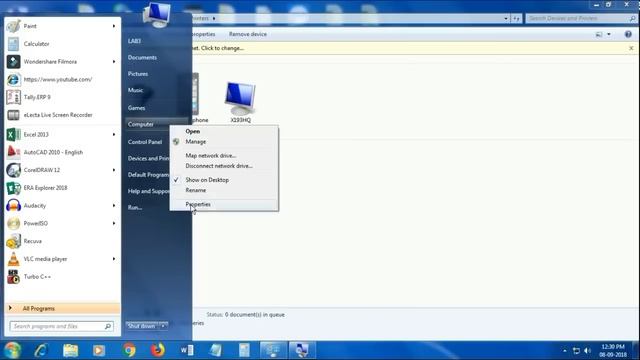
Task: Select Map network drive...
Action: 224,156
